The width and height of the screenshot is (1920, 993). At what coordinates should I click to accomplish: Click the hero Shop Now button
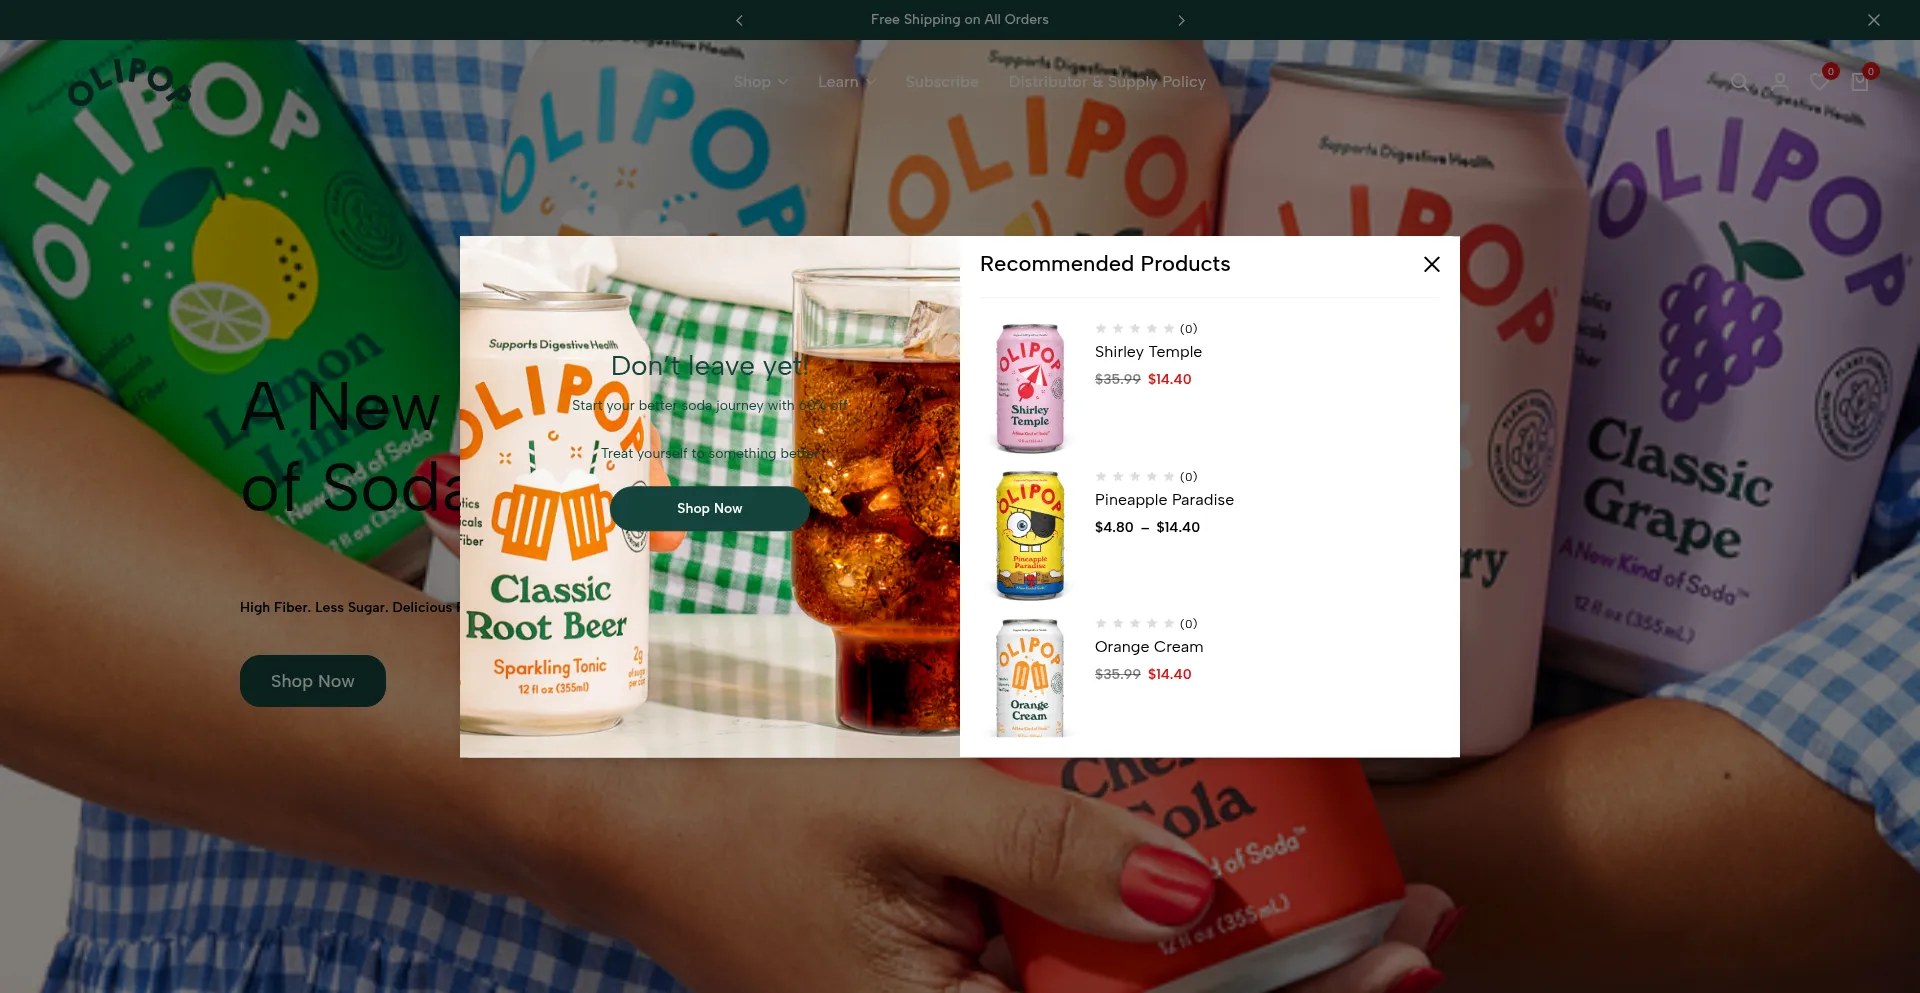coord(313,681)
